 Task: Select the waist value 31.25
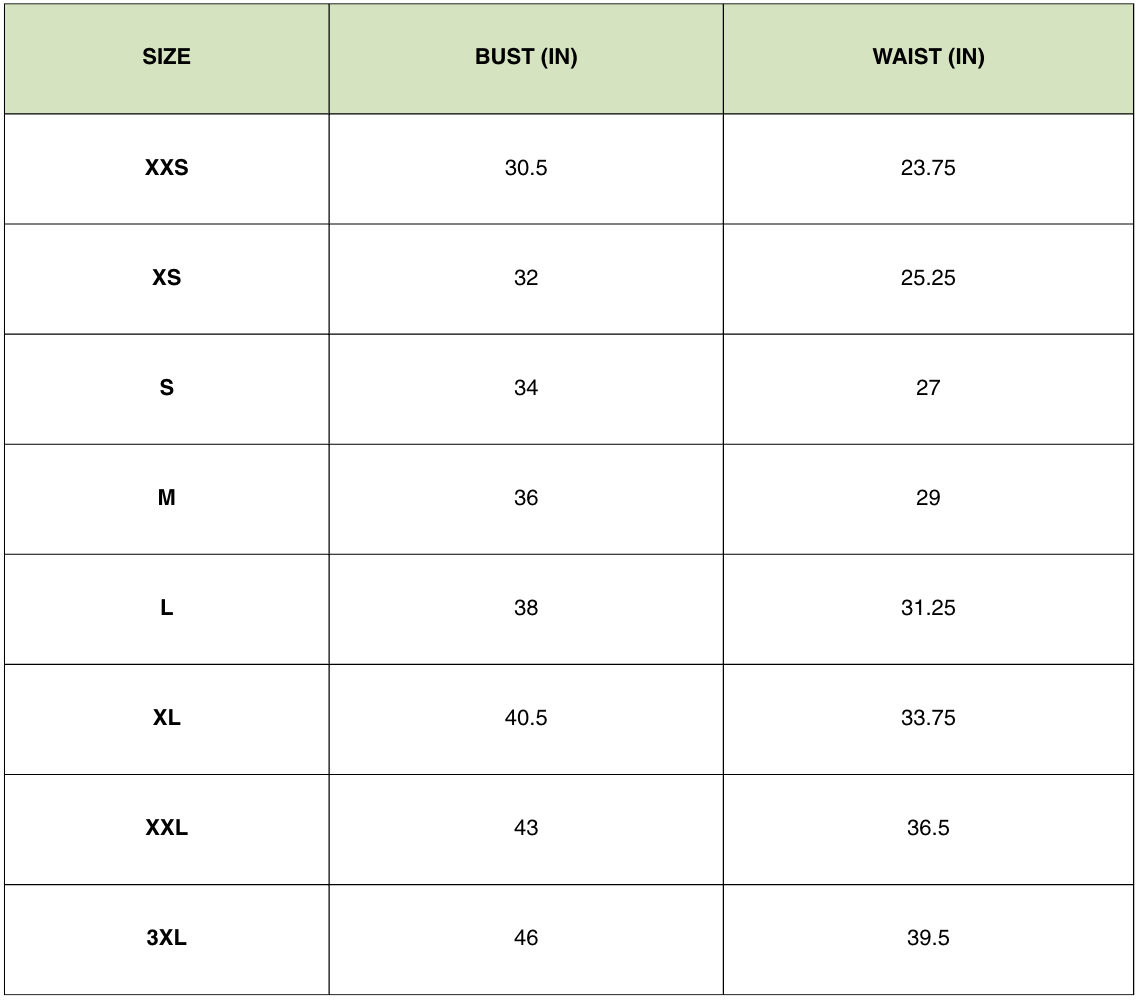pyautogui.click(x=928, y=608)
